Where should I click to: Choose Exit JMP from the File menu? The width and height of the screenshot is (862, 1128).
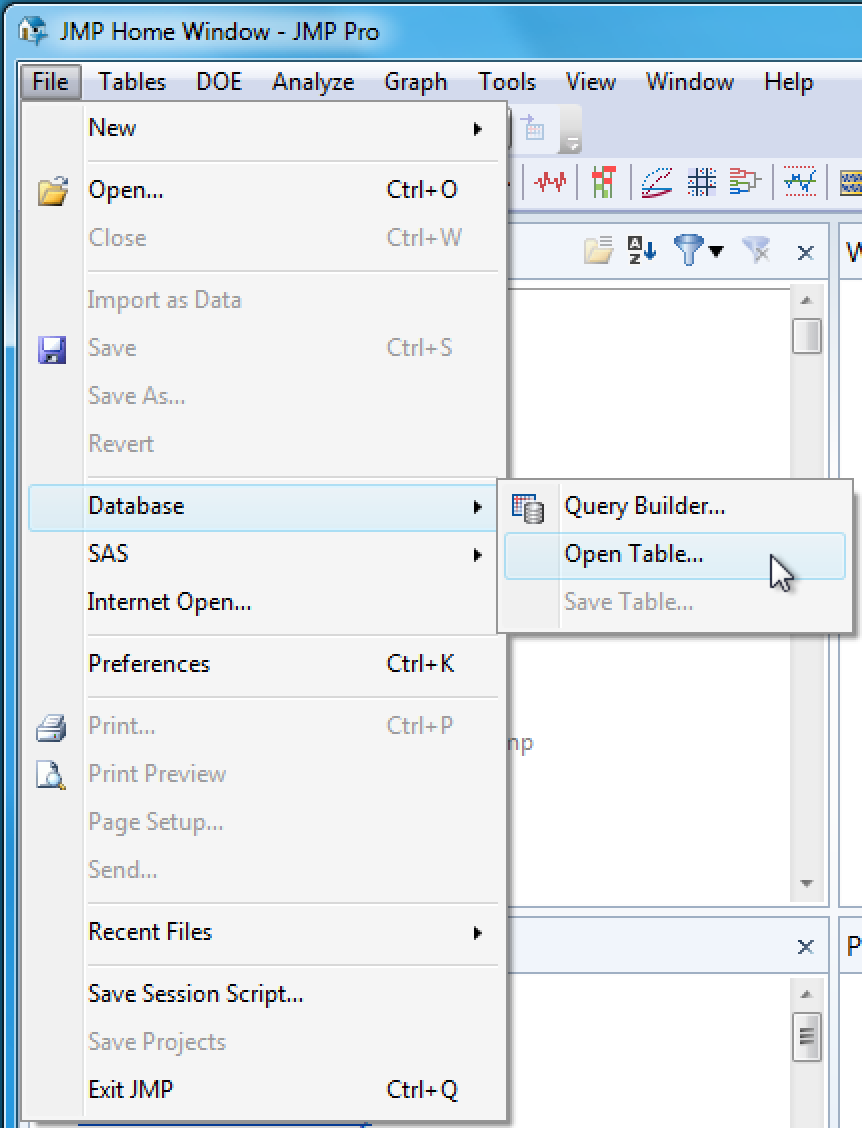(x=131, y=1089)
